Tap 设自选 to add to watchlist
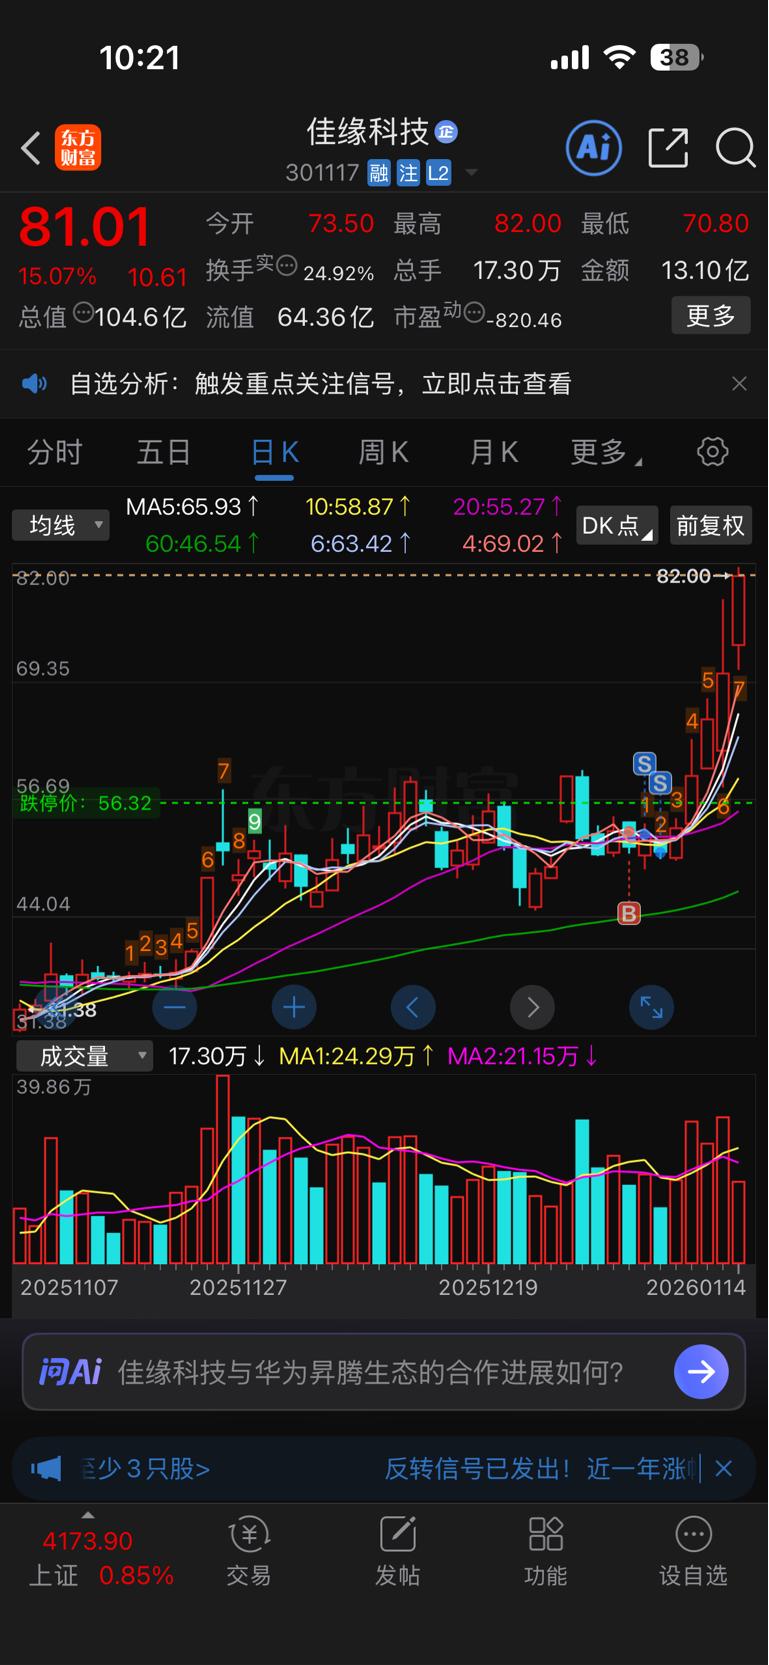769x1665 pixels. pyautogui.click(x=693, y=1552)
